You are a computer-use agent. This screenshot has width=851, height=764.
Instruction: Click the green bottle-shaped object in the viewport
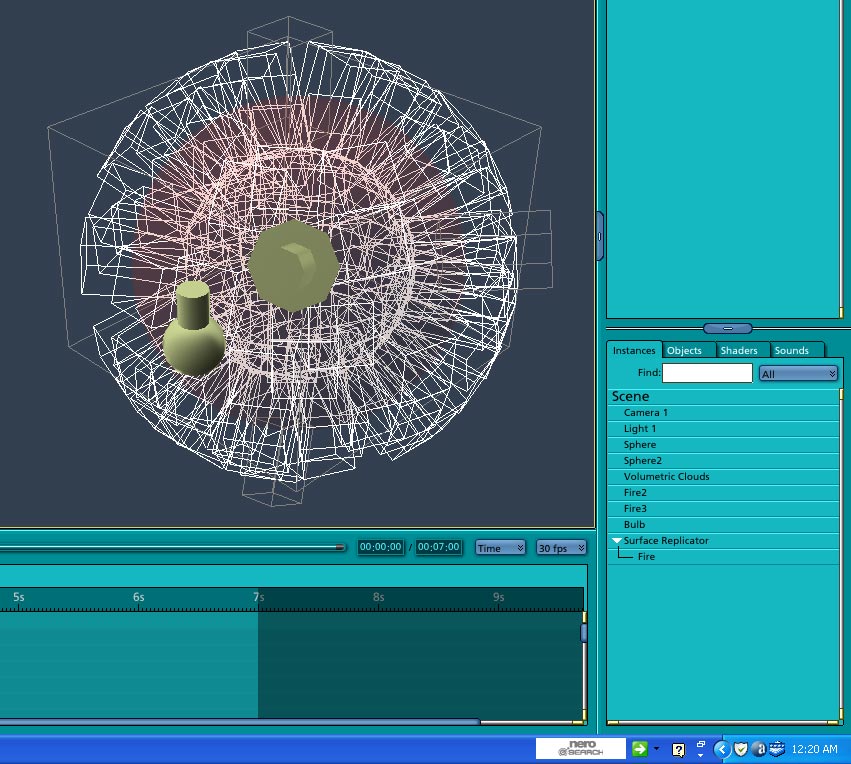(193, 328)
